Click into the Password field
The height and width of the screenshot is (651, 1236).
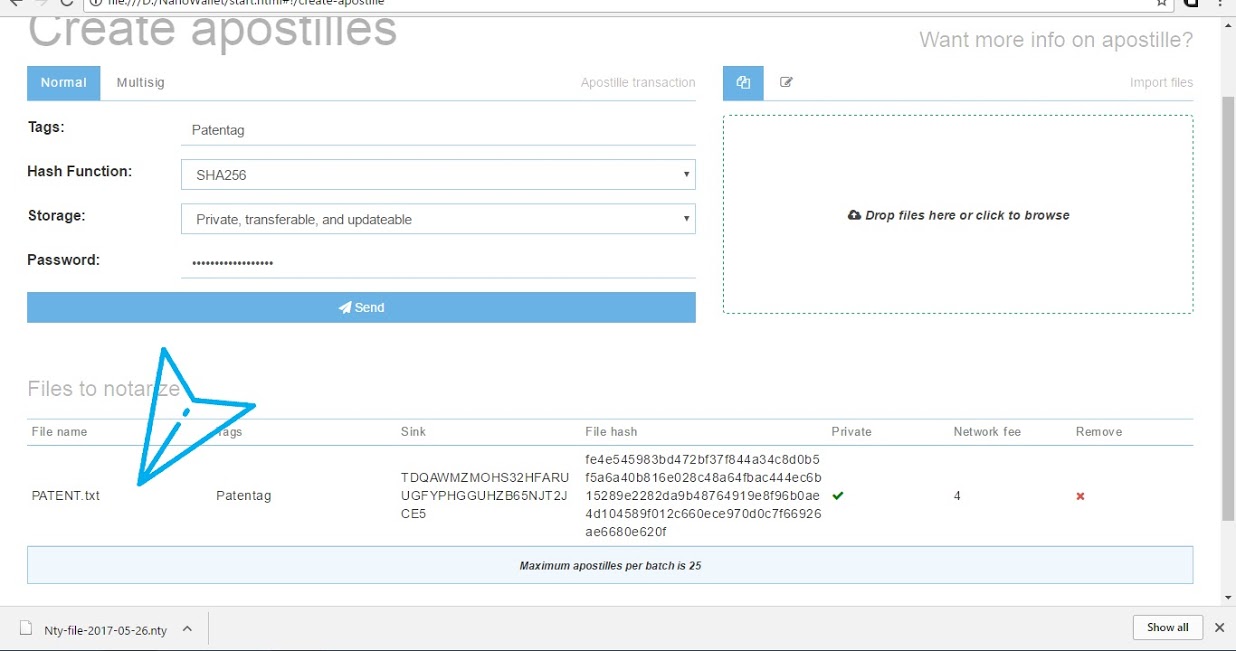coord(438,263)
